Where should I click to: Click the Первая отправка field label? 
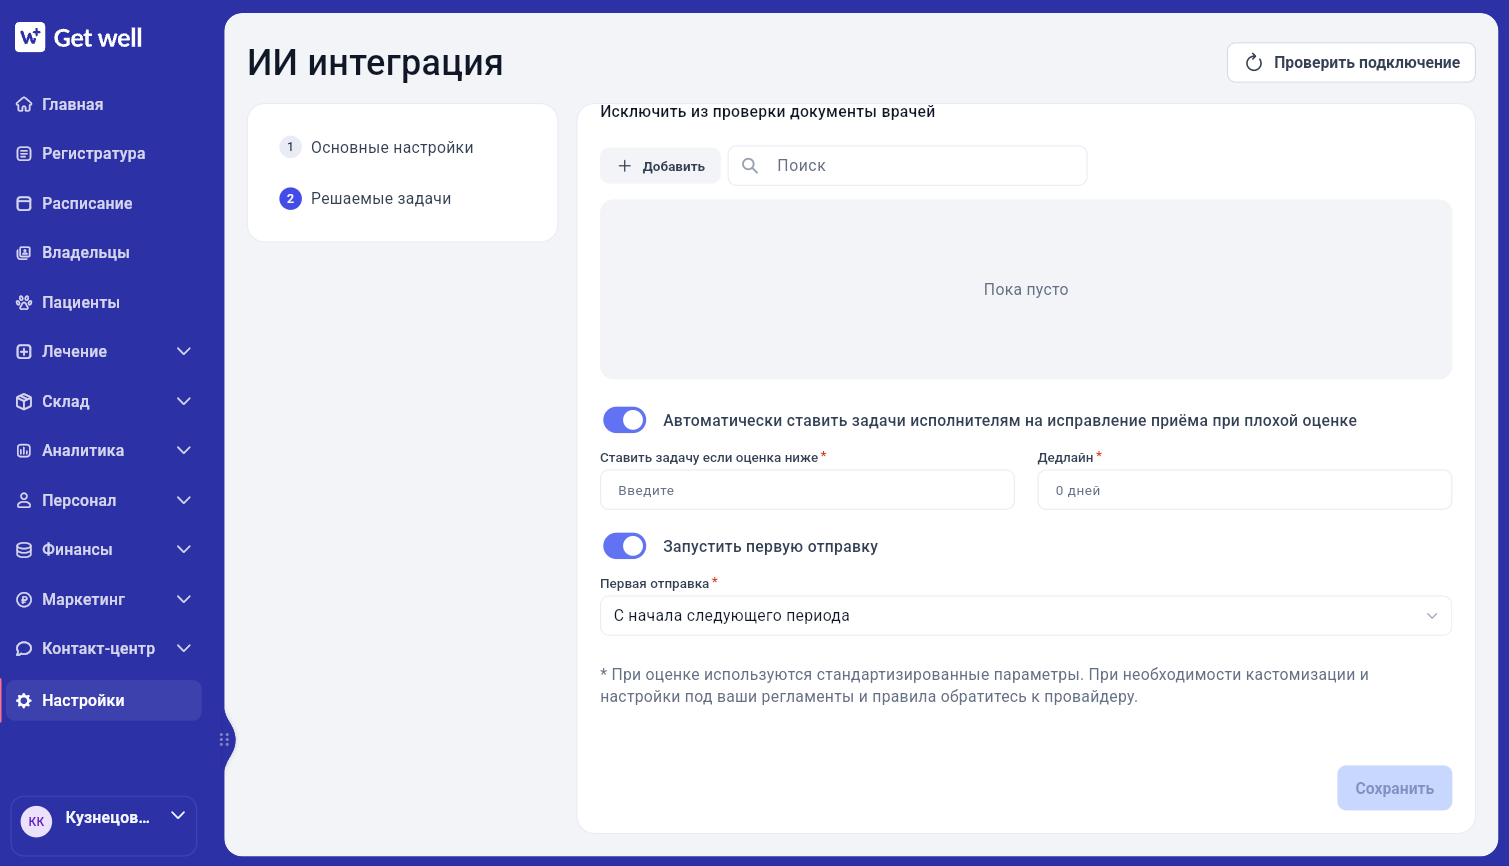pyautogui.click(x=655, y=583)
